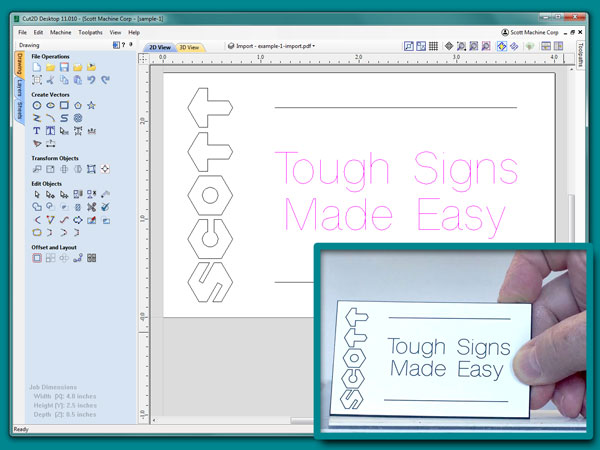Screen dimensions: 600x450
Task: Open the Import example-1-import.pdf layer dropdown
Action: pos(271,46)
